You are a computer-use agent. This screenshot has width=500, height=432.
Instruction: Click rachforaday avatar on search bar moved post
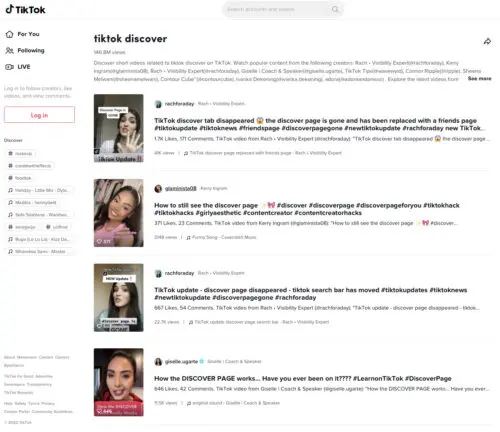tap(158, 273)
